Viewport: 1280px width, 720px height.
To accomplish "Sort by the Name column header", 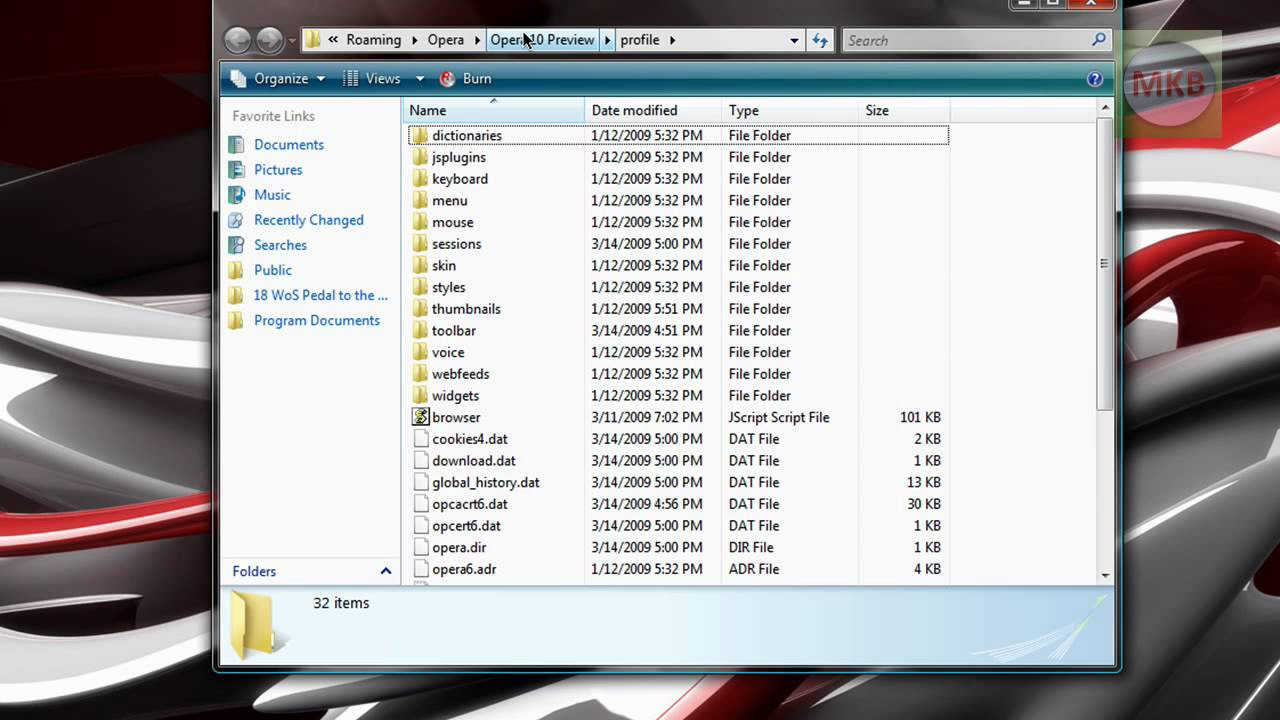I will [494, 110].
